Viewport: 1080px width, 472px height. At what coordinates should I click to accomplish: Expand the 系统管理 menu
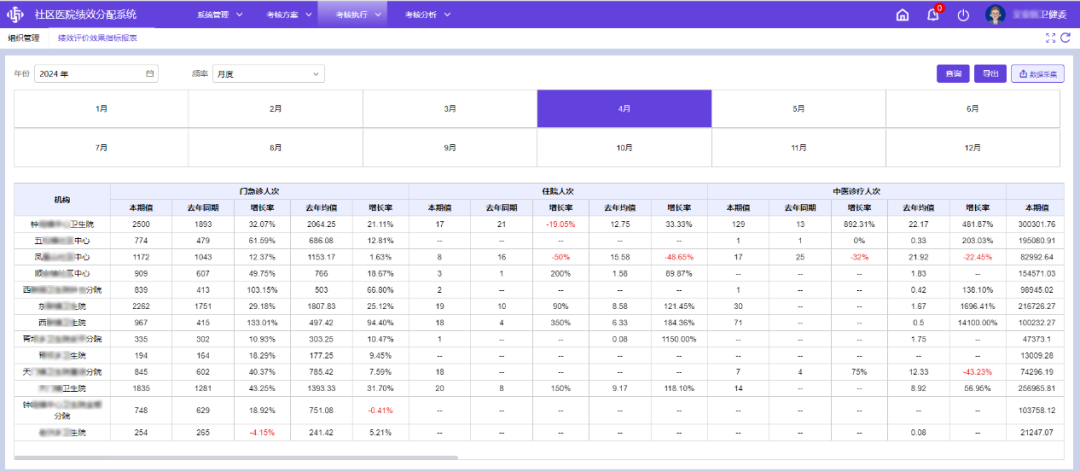pyautogui.click(x=219, y=15)
